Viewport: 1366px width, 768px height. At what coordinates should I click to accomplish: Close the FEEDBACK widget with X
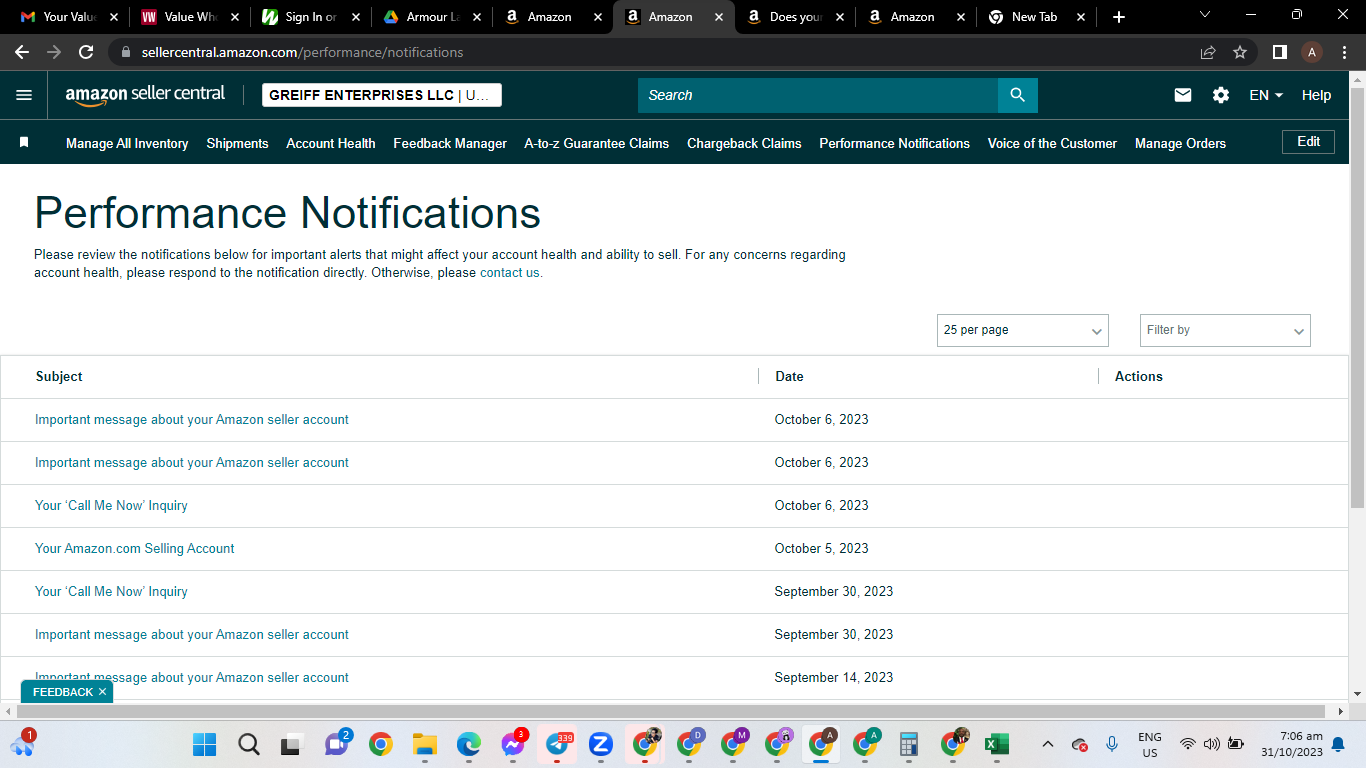pyautogui.click(x=102, y=692)
